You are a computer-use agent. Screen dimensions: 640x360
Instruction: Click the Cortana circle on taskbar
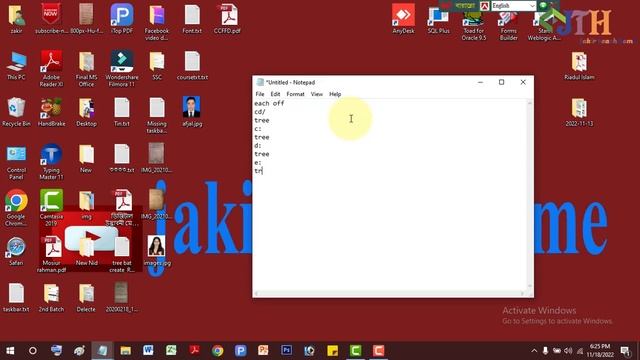(33, 351)
